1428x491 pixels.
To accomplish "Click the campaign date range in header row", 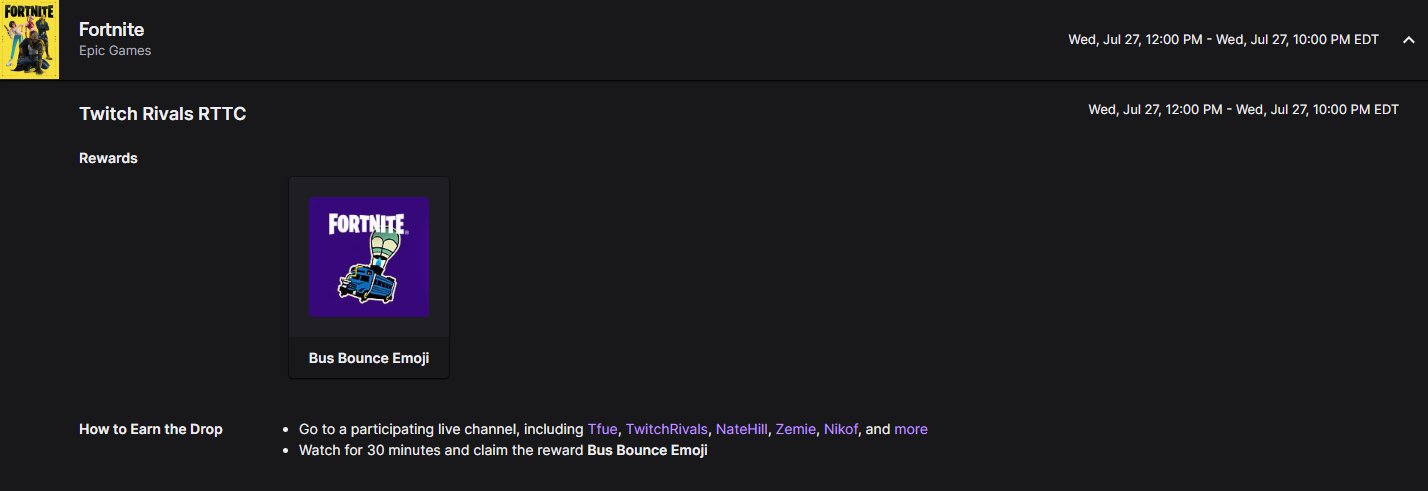I will pyautogui.click(x=1223, y=40).
